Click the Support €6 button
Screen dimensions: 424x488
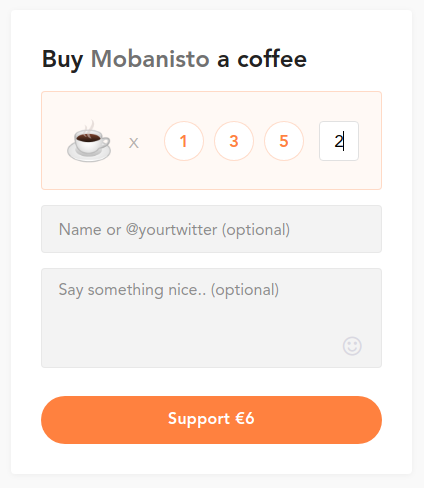point(211,420)
